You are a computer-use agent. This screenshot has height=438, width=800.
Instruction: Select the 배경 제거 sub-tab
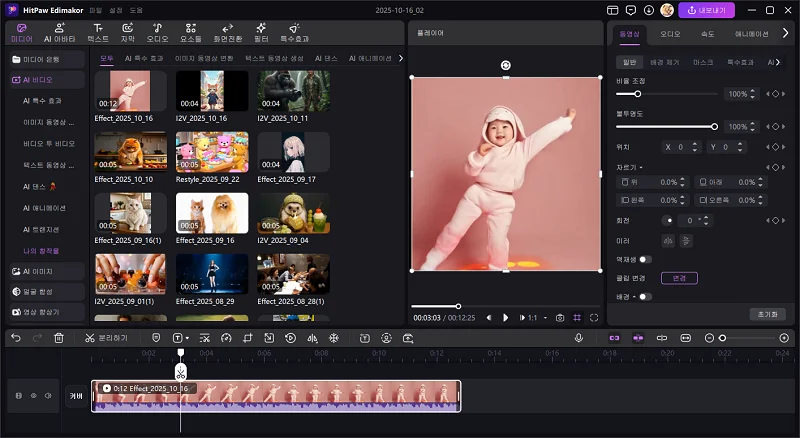[x=664, y=62]
